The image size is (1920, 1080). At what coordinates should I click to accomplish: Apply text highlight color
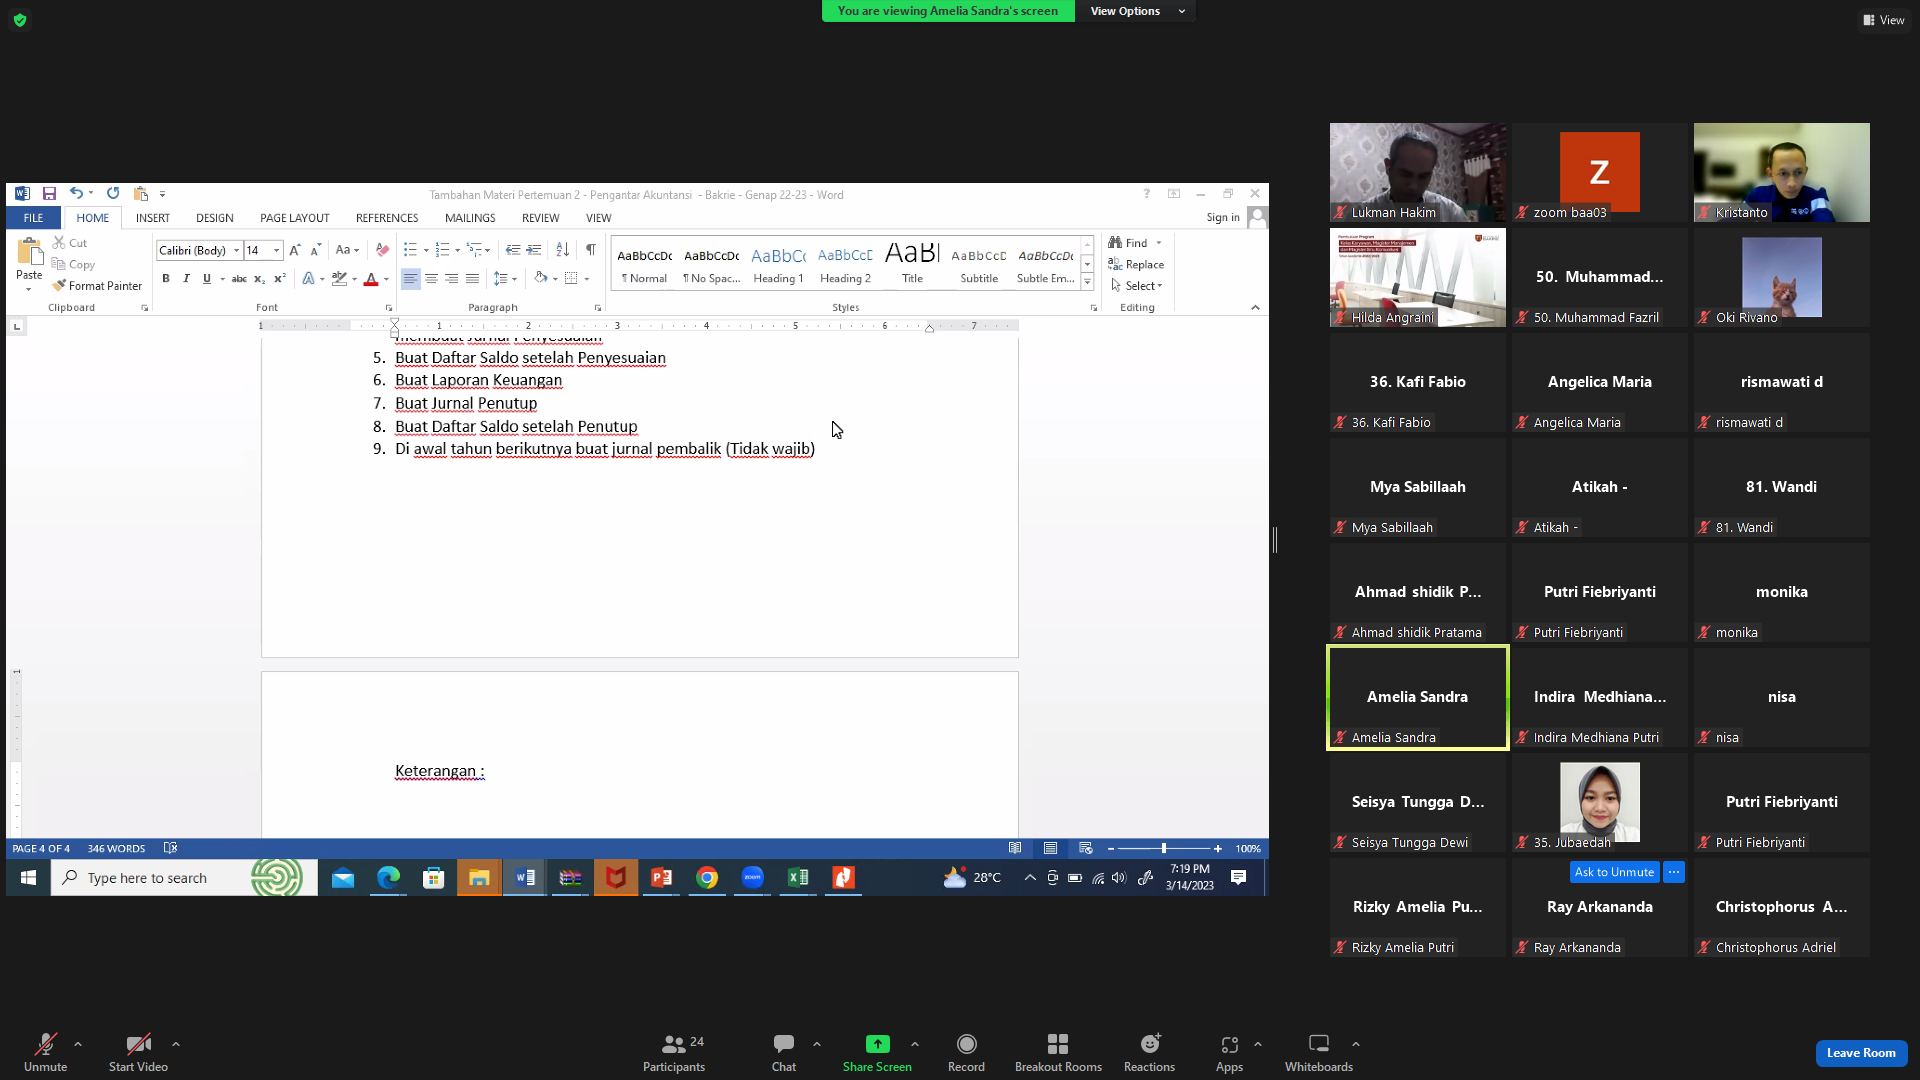pyautogui.click(x=339, y=279)
